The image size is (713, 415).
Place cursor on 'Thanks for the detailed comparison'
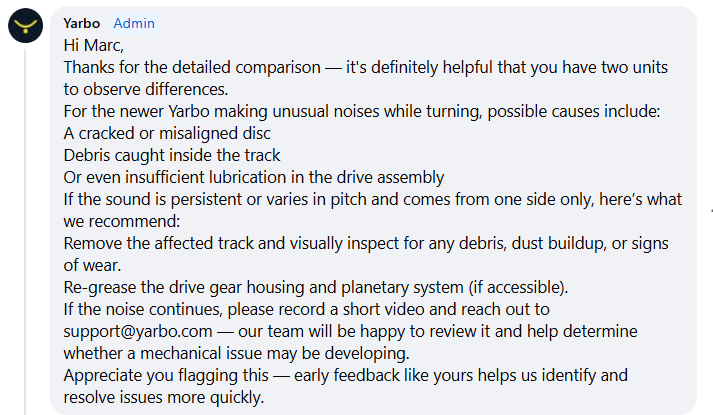(x=192, y=67)
